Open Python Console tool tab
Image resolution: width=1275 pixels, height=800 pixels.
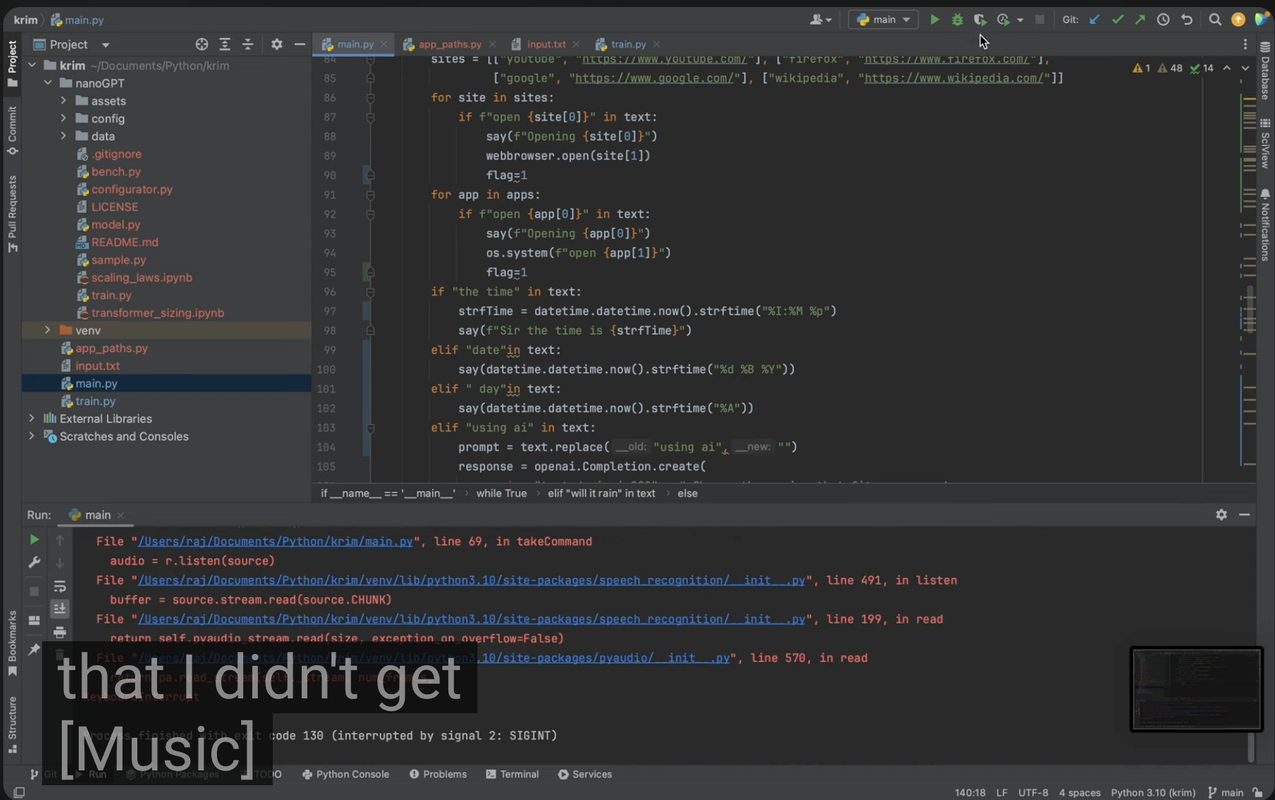click(345, 774)
